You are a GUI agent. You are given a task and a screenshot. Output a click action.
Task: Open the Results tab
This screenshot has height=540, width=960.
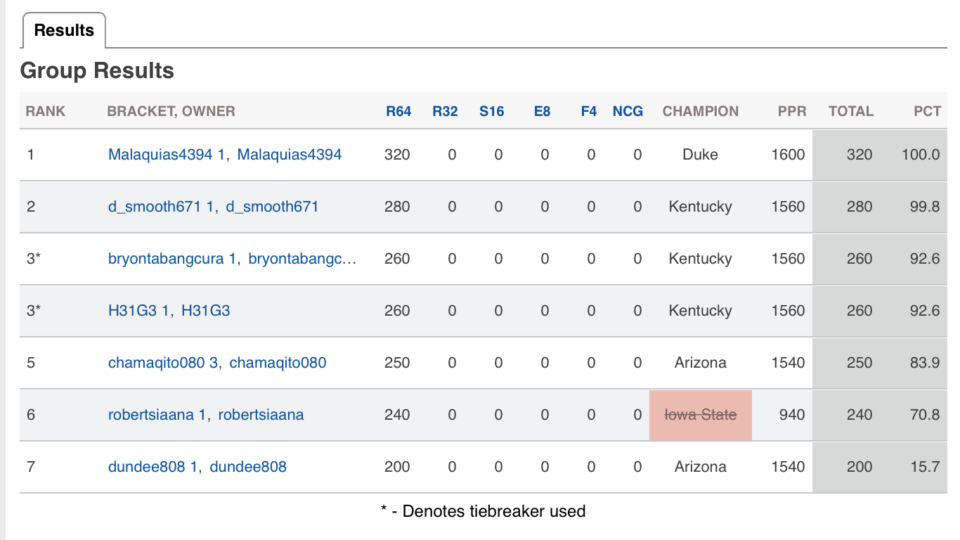pyautogui.click(x=64, y=30)
